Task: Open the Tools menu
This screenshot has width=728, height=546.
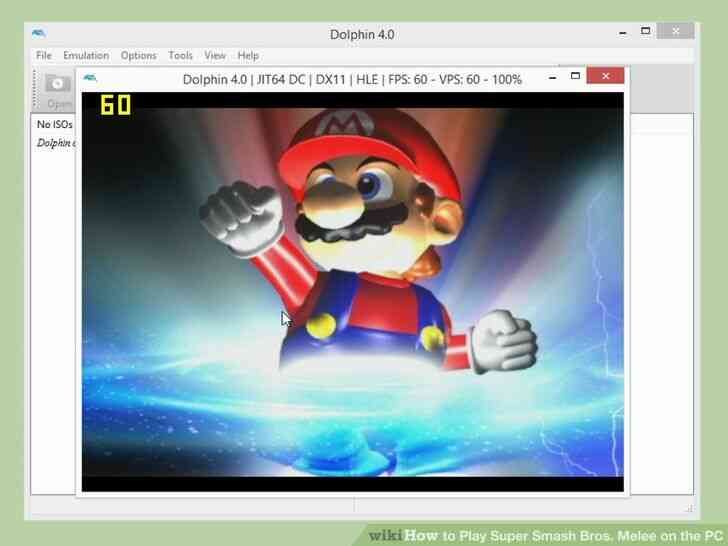Action: tap(180, 56)
